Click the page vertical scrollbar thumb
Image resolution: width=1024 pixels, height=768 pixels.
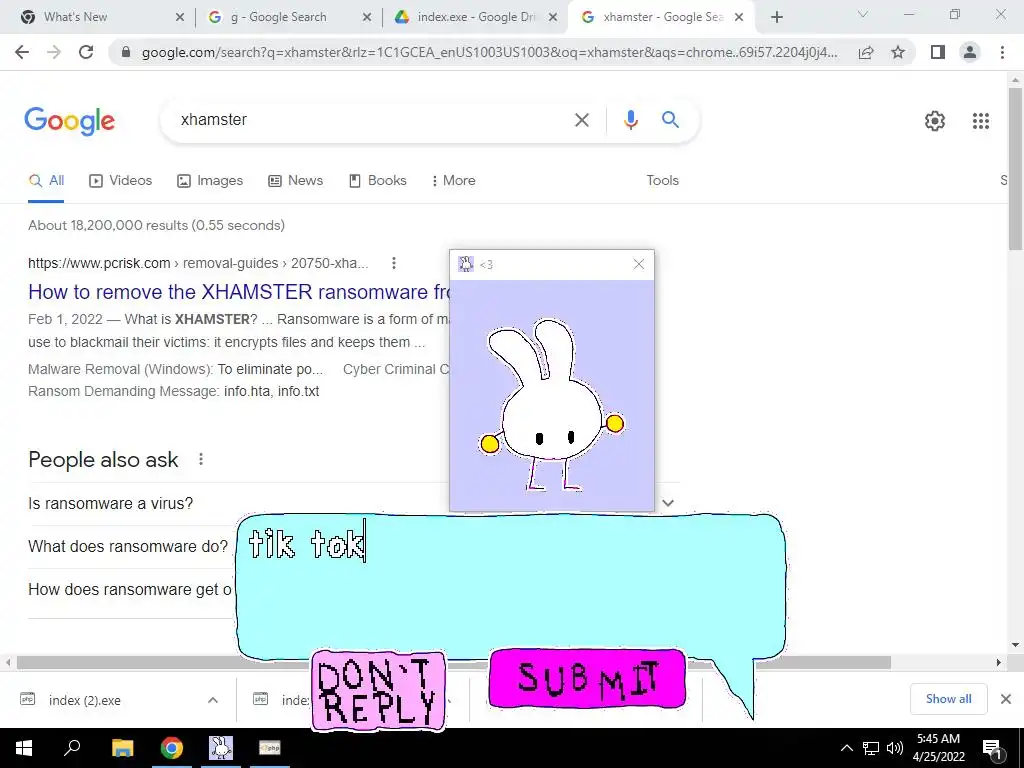pyautogui.click(x=1015, y=168)
